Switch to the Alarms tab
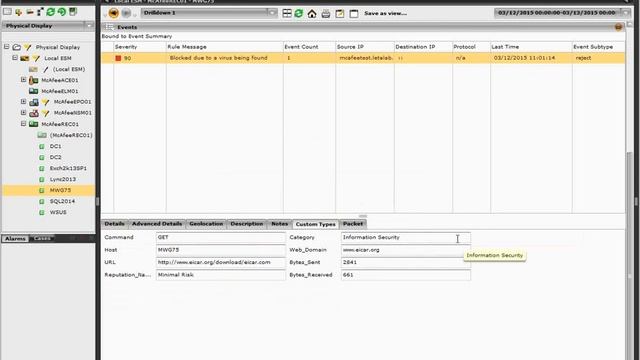Image resolution: width=640 pixels, height=360 pixels. coord(15,238)
